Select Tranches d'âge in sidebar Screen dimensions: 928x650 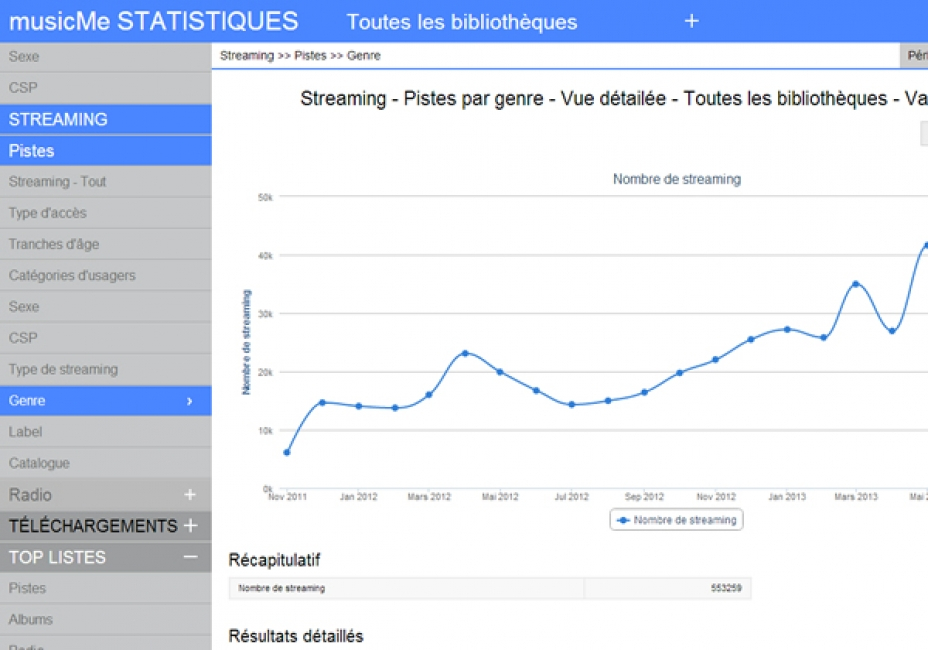click(x=105, y=244)
